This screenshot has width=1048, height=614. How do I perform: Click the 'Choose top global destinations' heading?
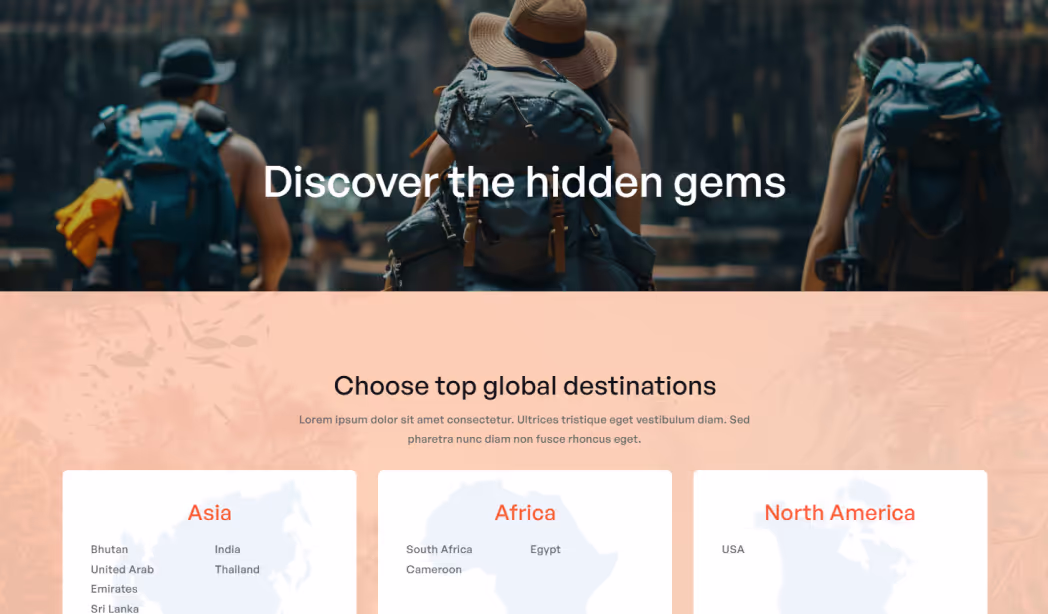tap(525, 386)
